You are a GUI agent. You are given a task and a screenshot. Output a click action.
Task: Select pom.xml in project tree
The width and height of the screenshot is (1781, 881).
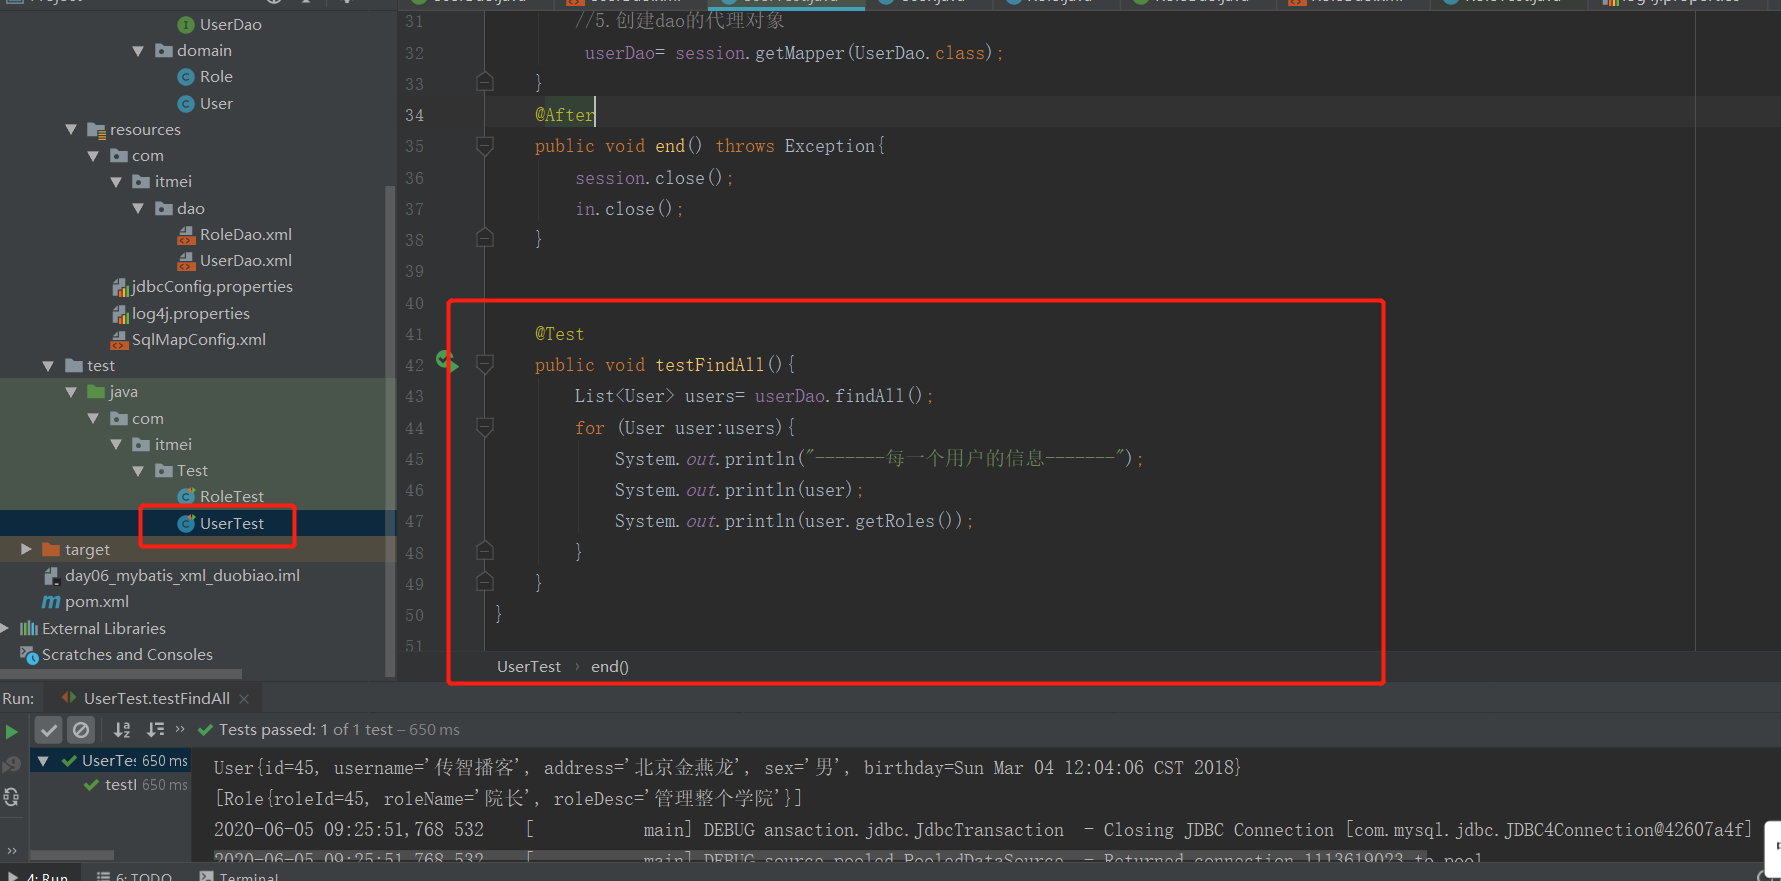point(97,602)
